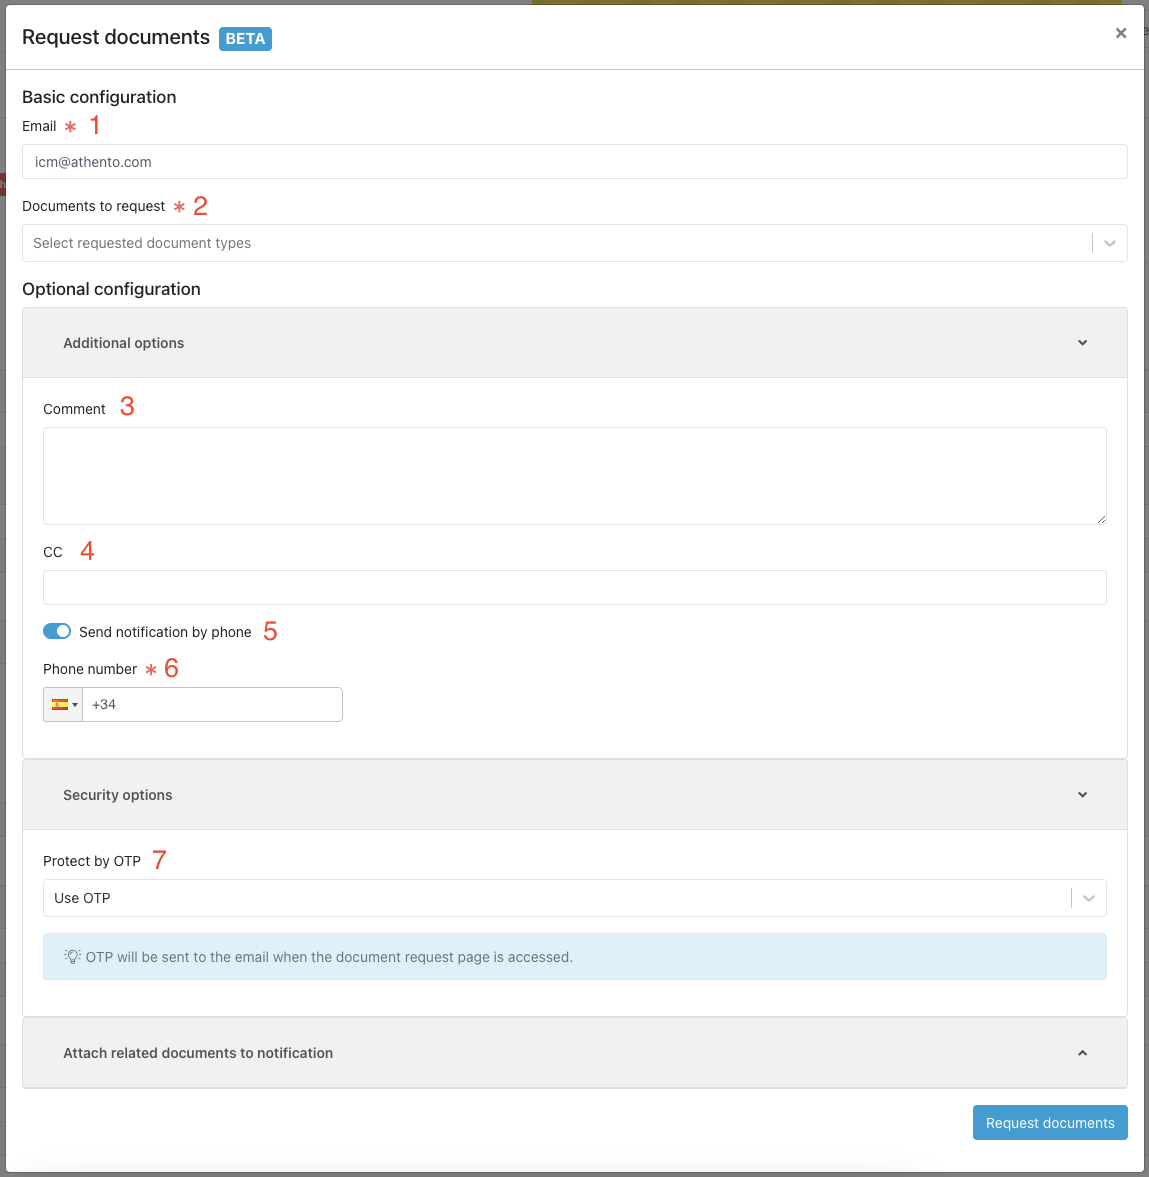Click the Use OTP dropdown arrow
This screenshot has height=1177, width=1149.
click(x=1089, y=898)
